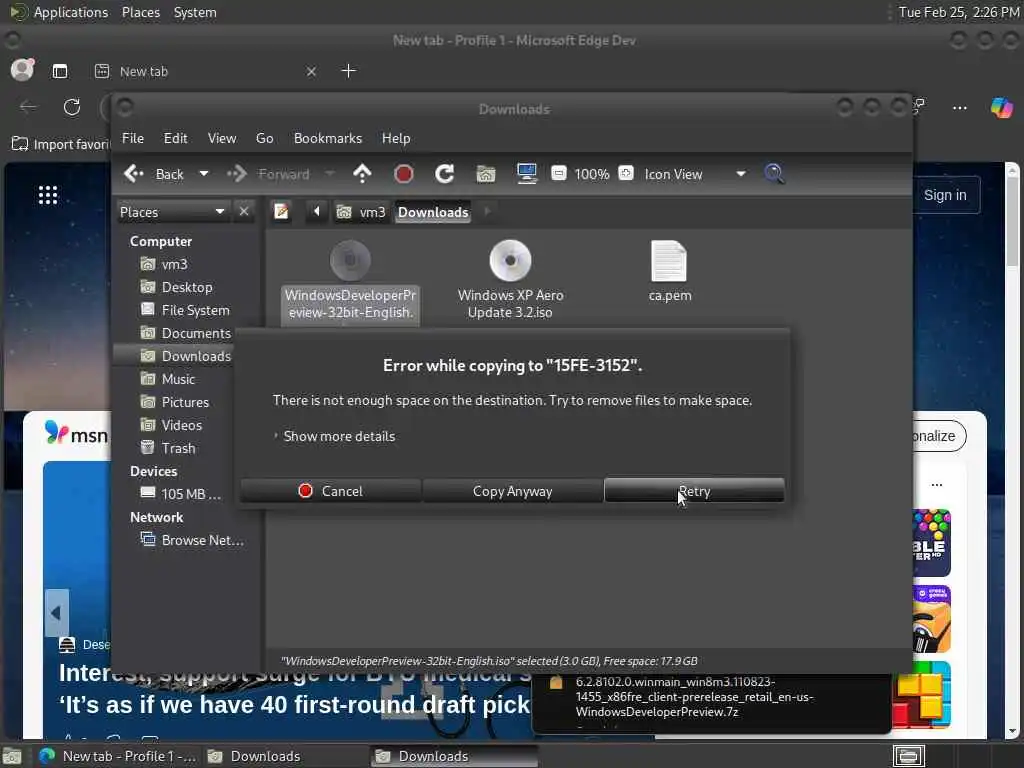Image resolution: width=1024 pixels, height=768 pixels.
Task: Open Edge tab actions menu icon
Action: (60, 71)
